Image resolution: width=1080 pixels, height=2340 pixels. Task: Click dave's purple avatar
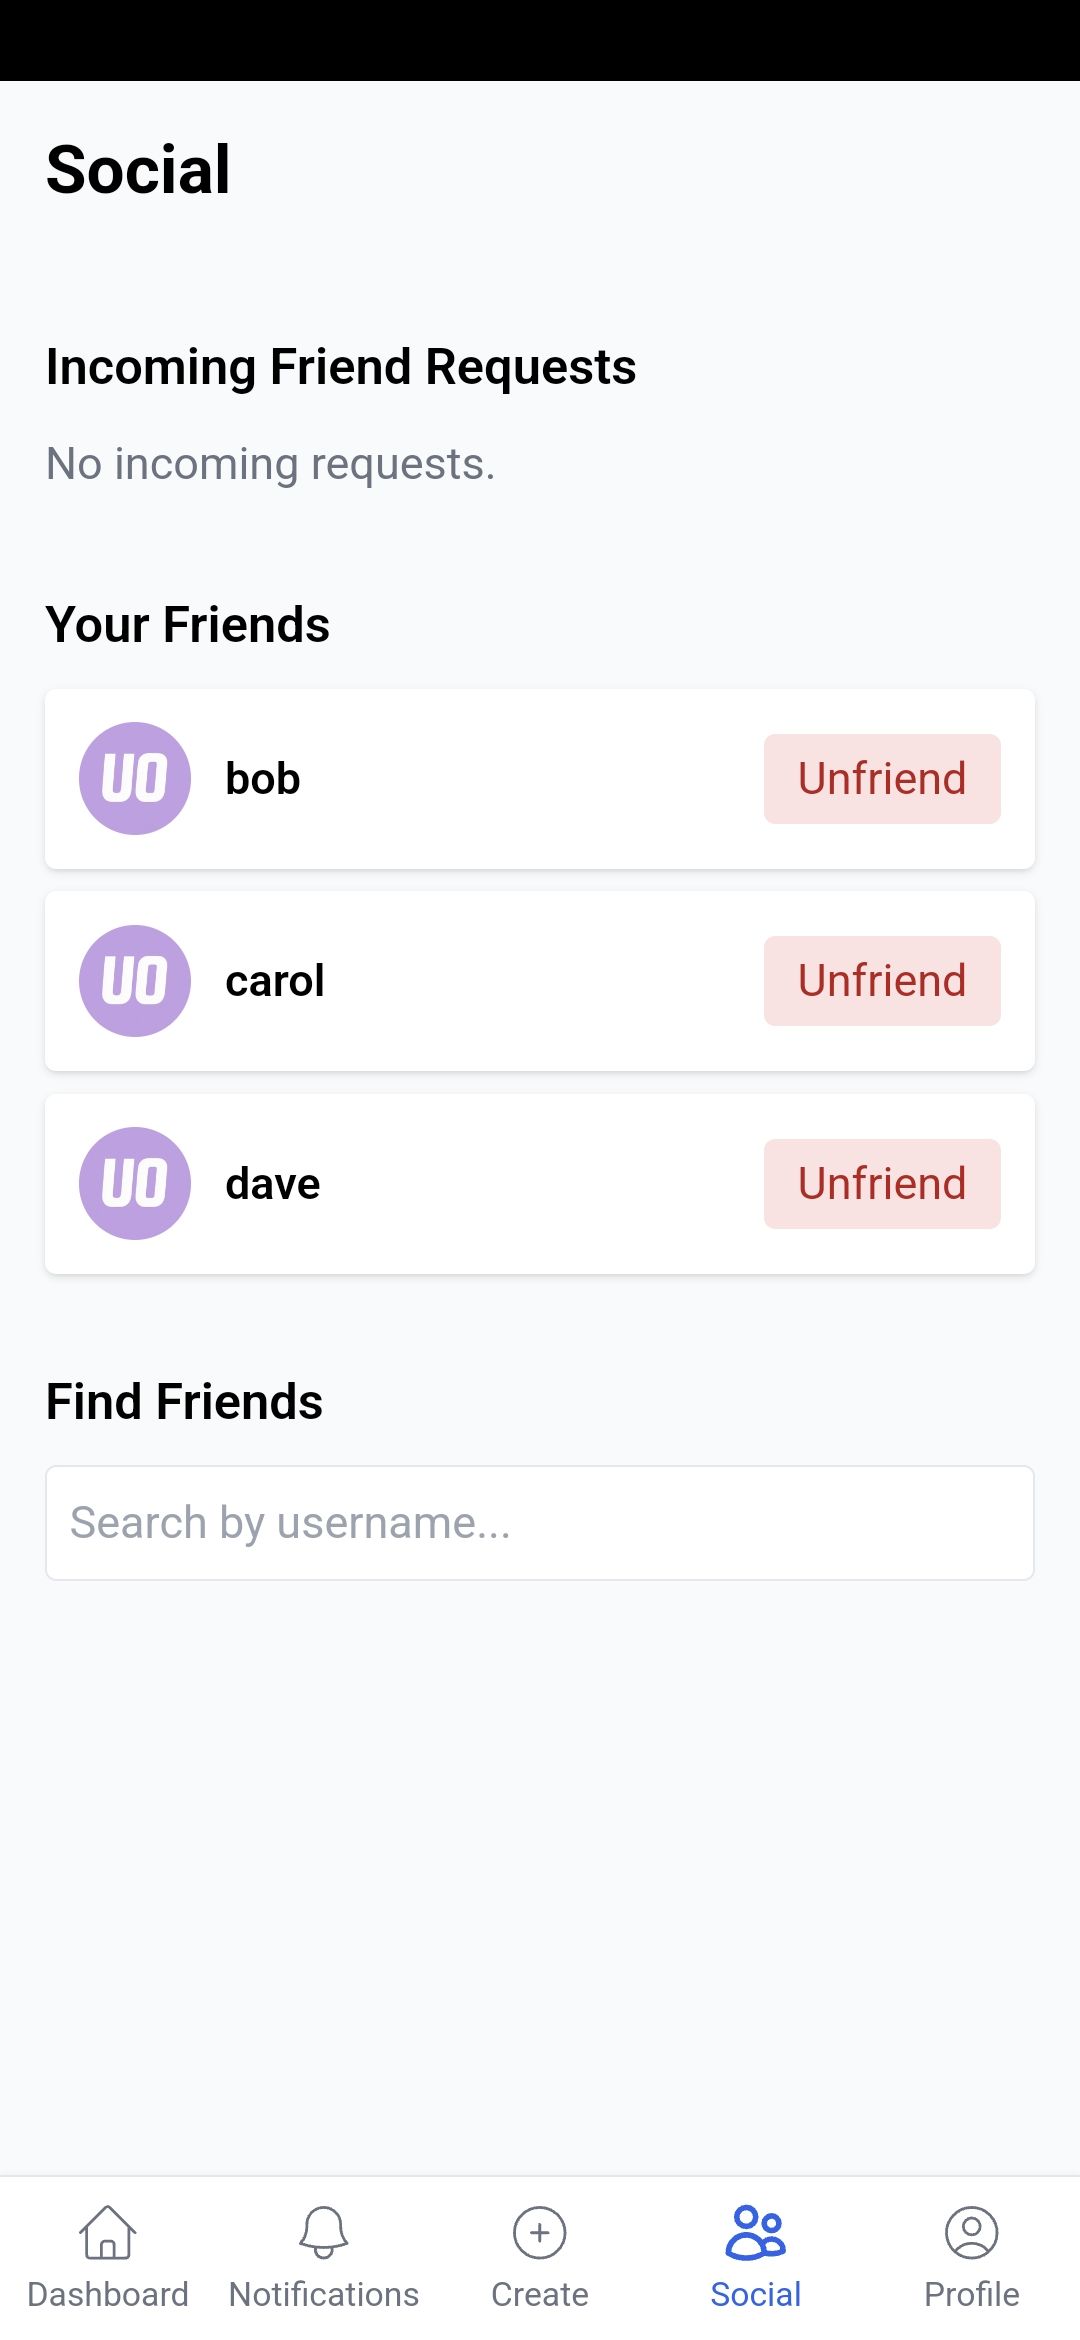[x=135, y=1183]
